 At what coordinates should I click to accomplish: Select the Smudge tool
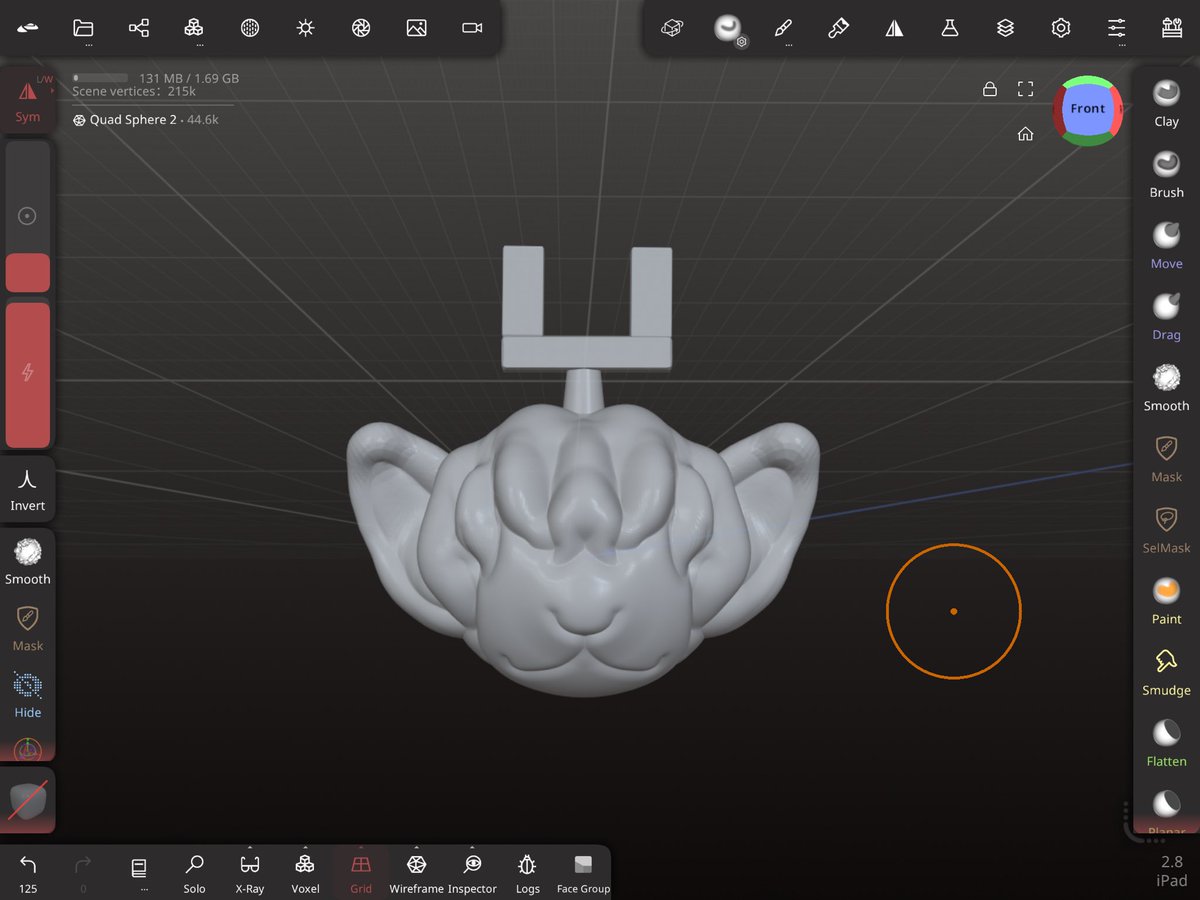1166,671
